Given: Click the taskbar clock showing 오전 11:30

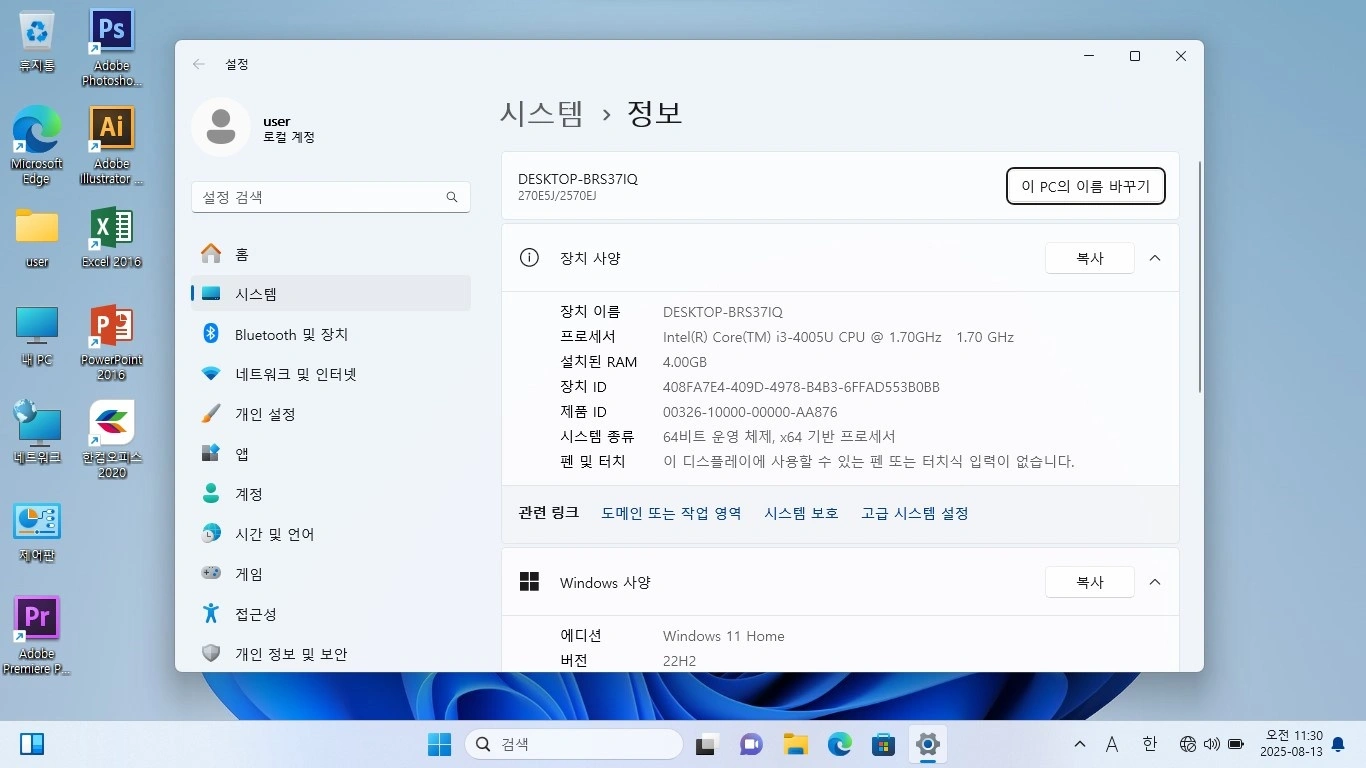Looking at the screenshot, I should (1293, 744).
